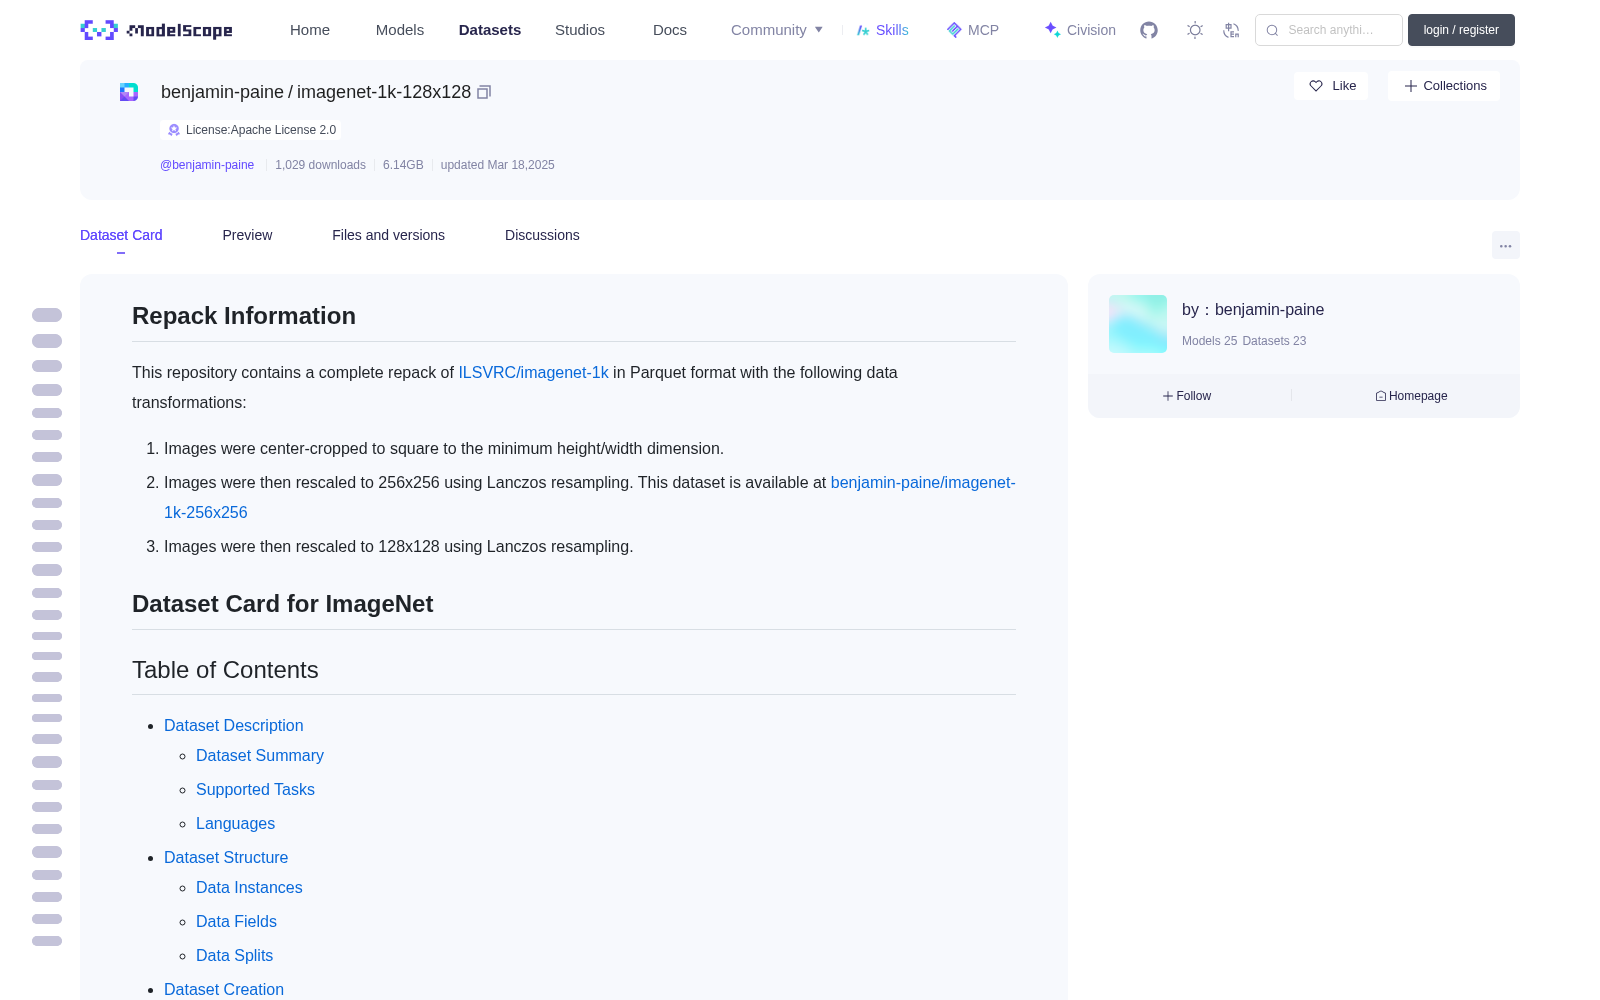Click the "Models 25" count

coord(1209,341)
